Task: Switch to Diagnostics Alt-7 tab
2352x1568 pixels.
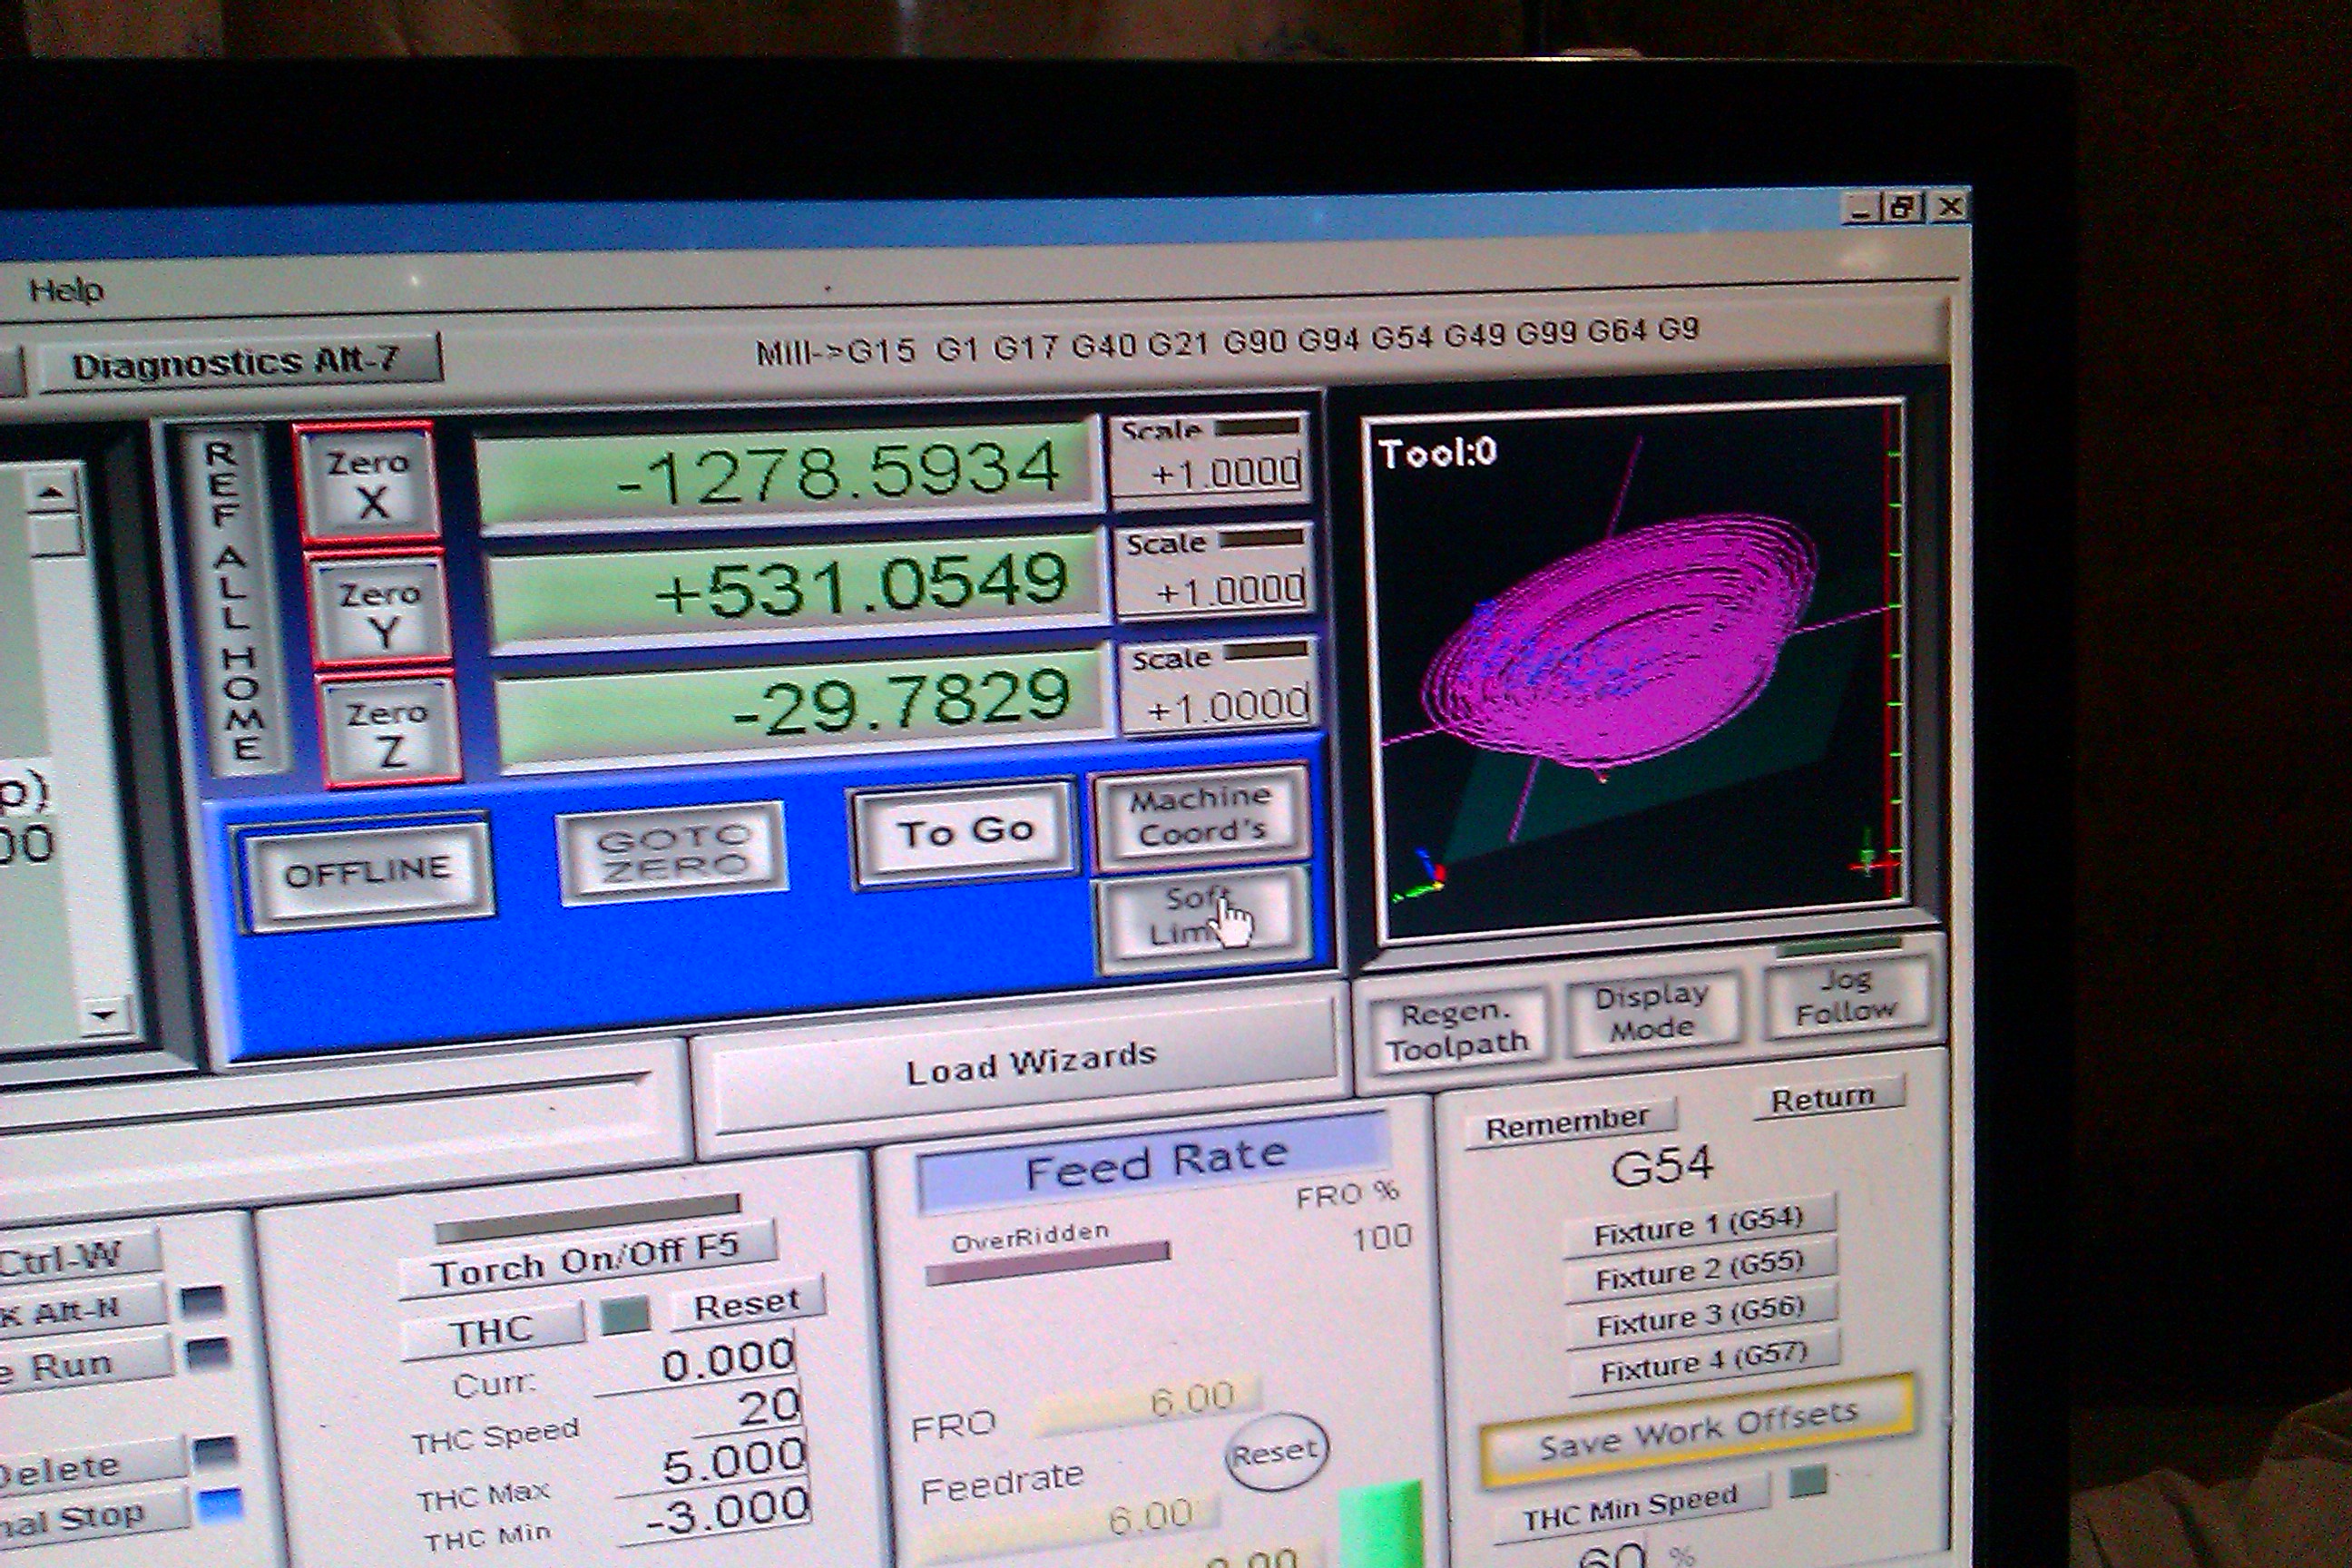Action: click(x=236, y=363)
